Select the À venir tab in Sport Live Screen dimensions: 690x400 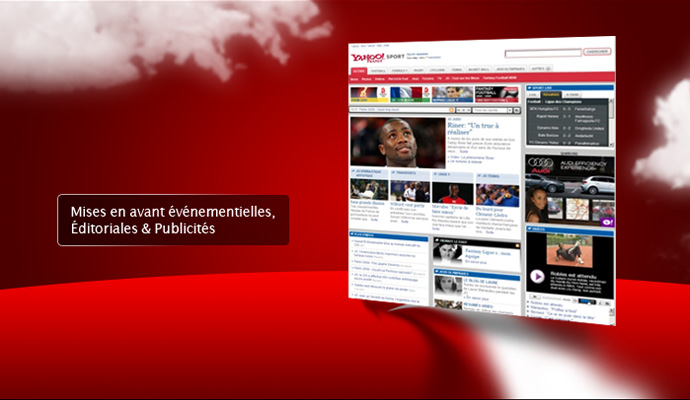pyautogui.click(x=572, y=95)
